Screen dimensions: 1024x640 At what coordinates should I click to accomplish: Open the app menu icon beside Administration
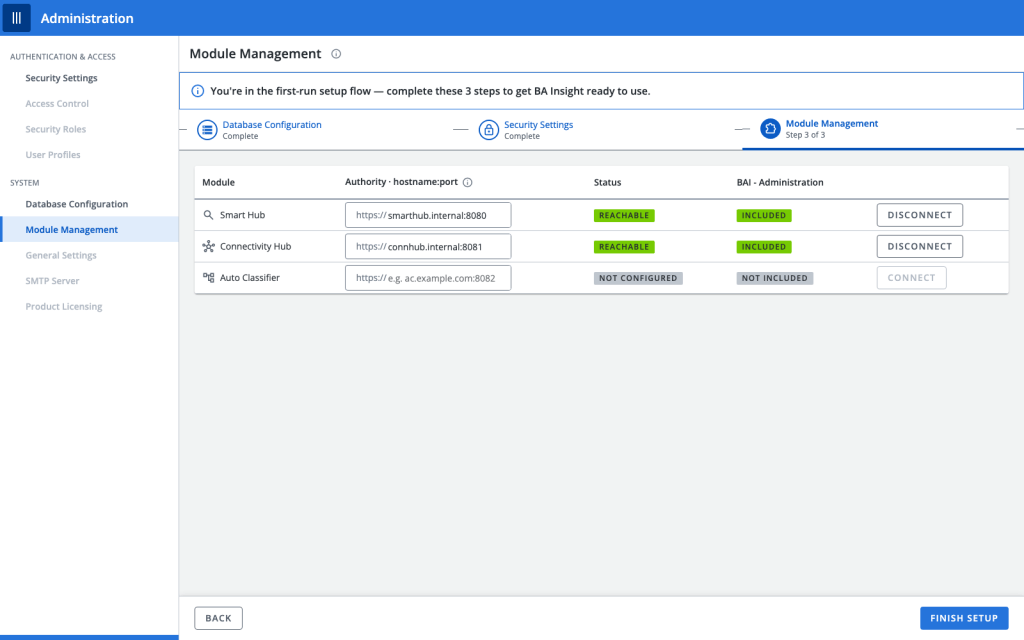point(16,18)
